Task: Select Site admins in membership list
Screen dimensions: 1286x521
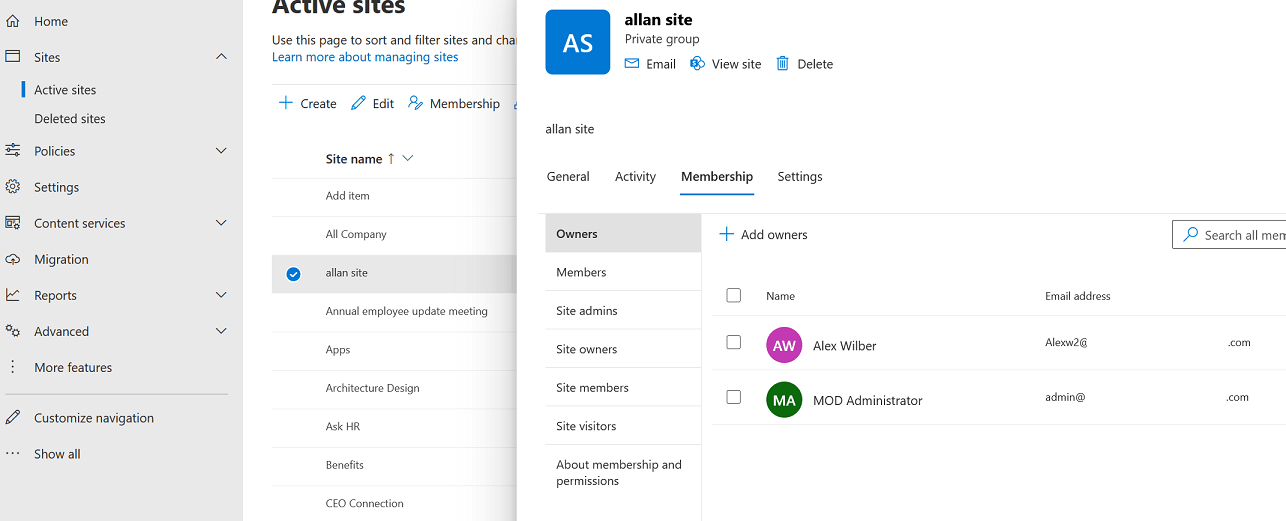Action: point(623,310)
